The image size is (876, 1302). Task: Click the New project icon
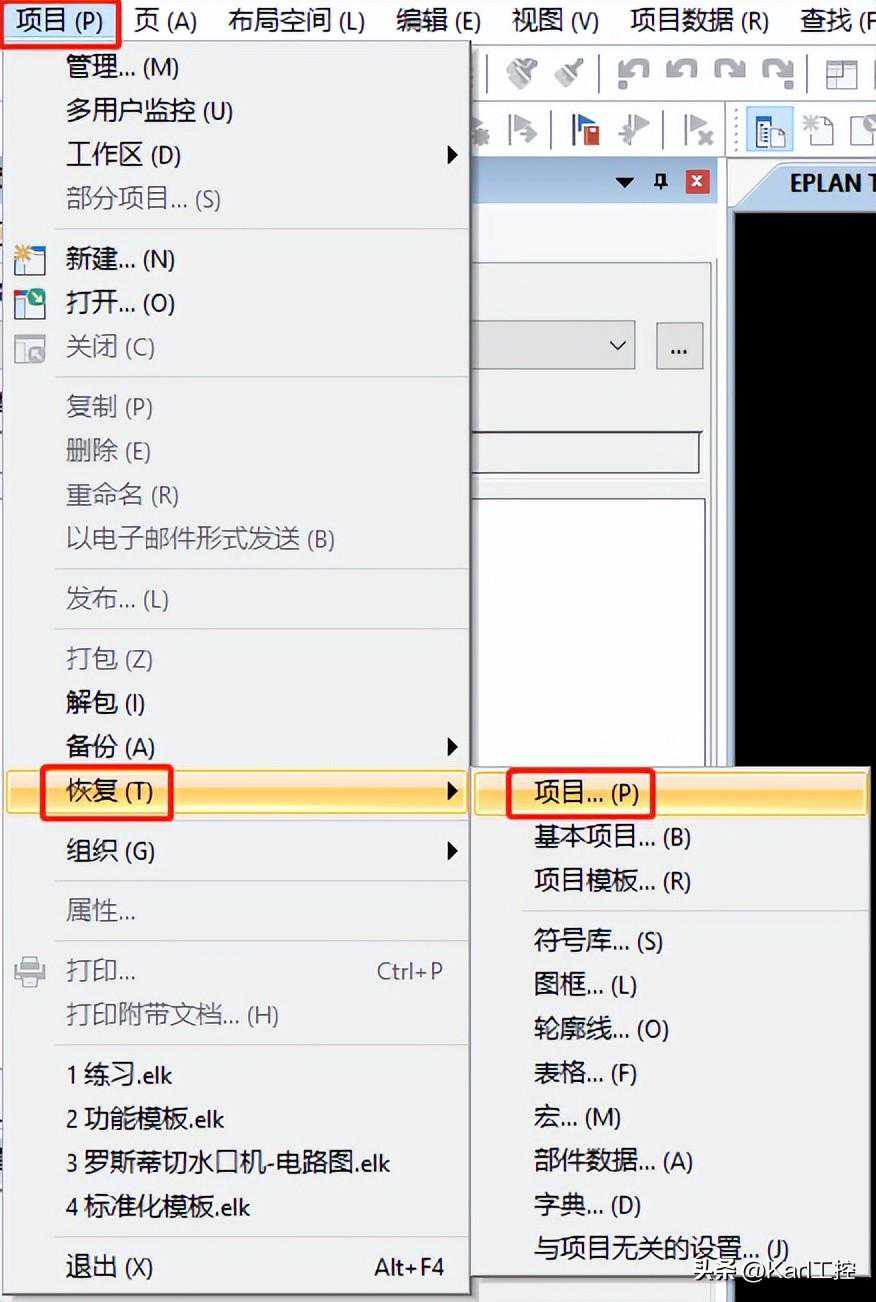pyautogui.click(x=29, y=261)
